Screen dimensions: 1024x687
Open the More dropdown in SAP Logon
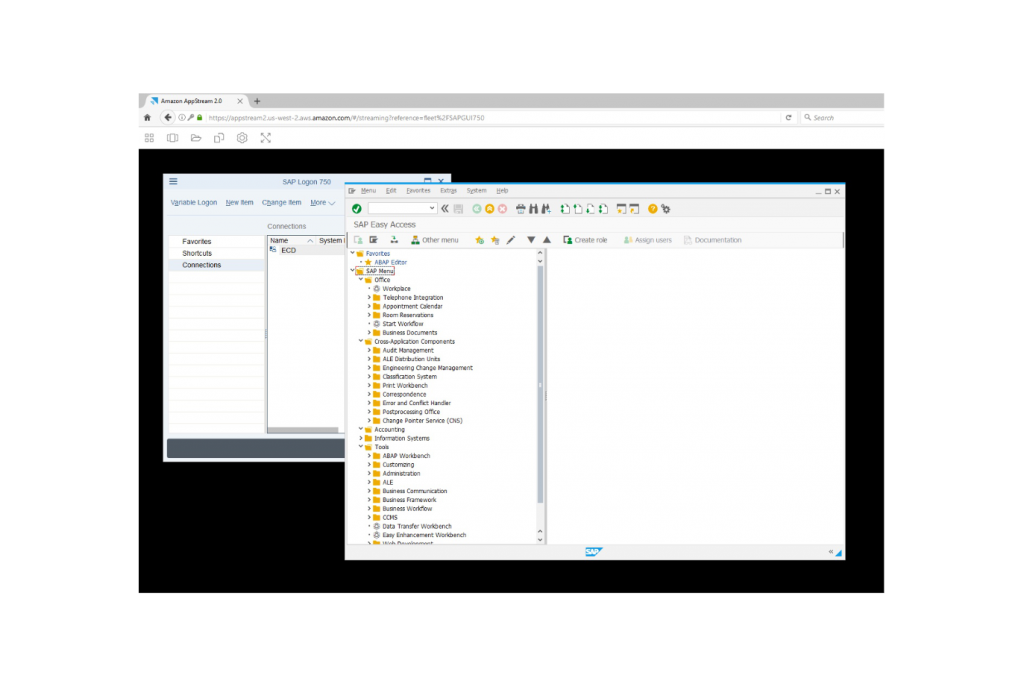coord(323,203)
